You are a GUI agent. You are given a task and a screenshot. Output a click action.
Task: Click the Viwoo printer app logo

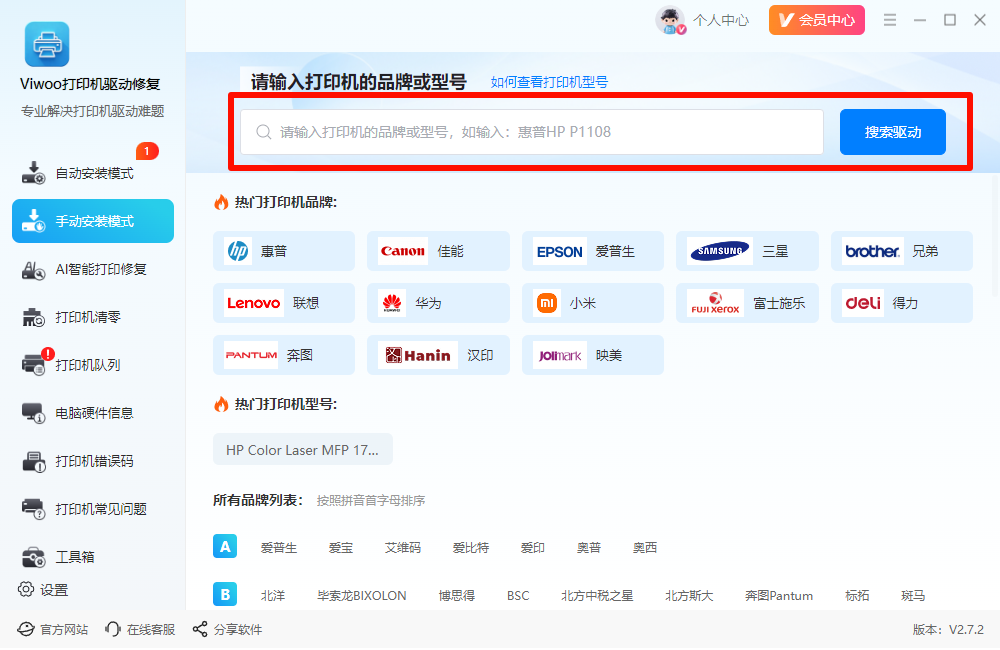47,44
